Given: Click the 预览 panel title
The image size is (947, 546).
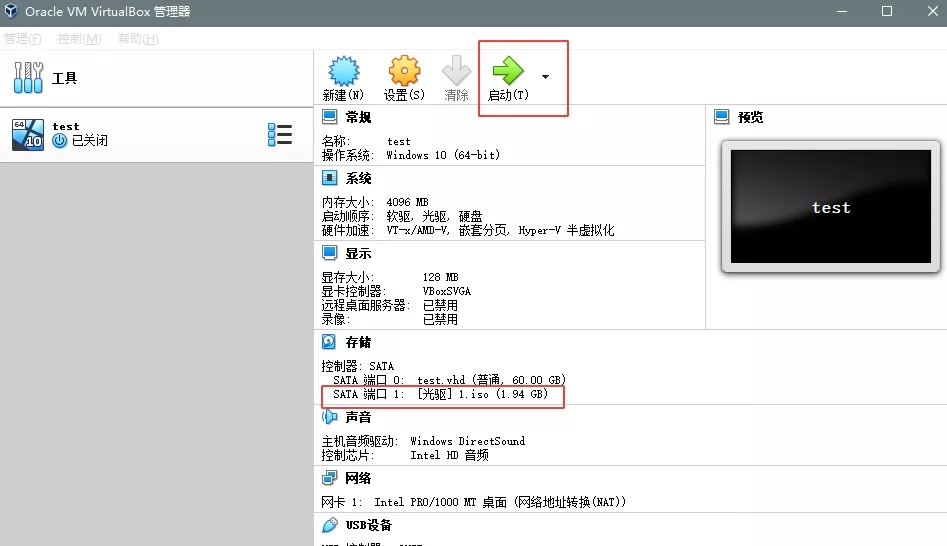Looking at the screenshot, I should (751, 117).
